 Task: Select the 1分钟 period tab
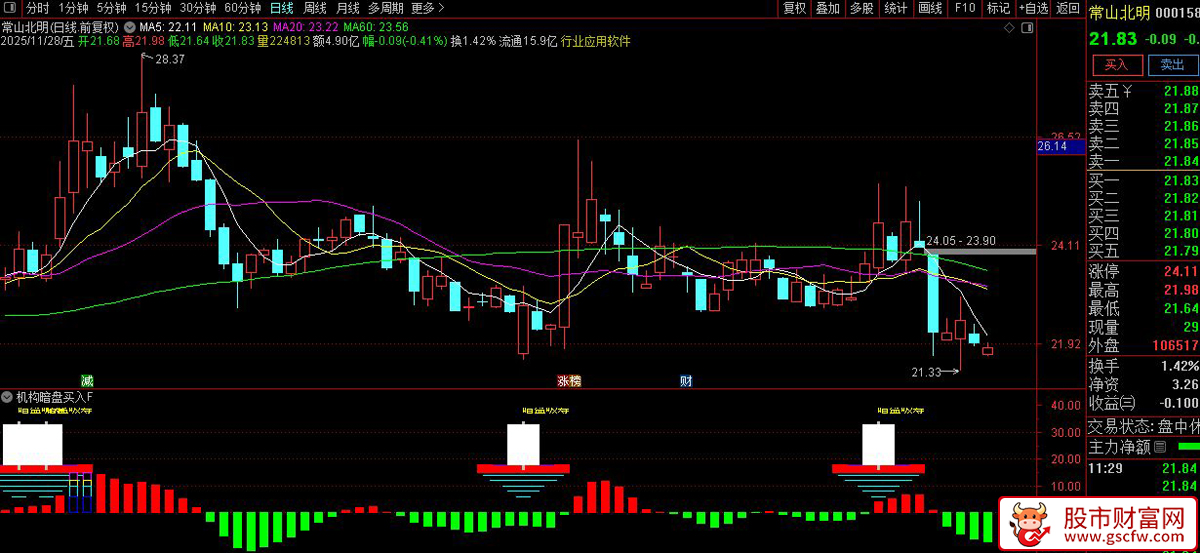74,8
